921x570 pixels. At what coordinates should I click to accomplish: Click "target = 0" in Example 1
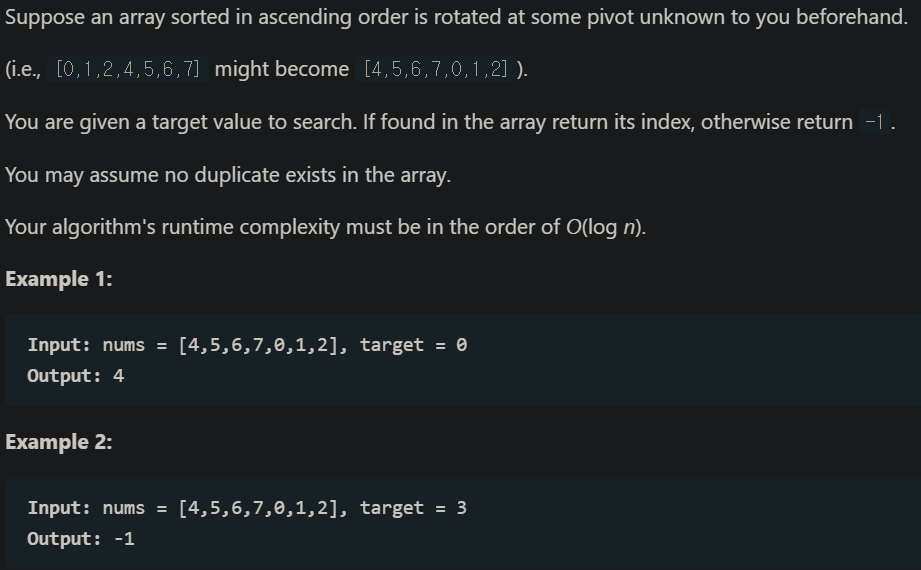(413, 345)
